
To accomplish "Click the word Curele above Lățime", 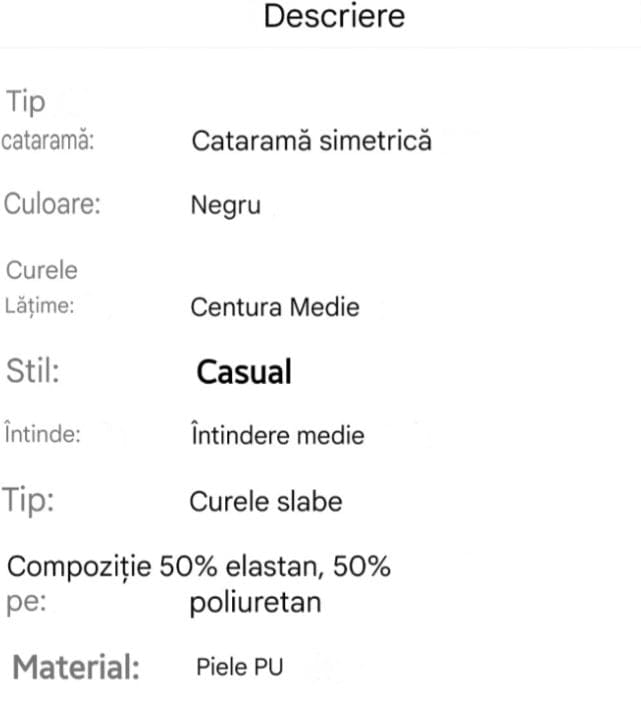I will (x=42, y=270).
